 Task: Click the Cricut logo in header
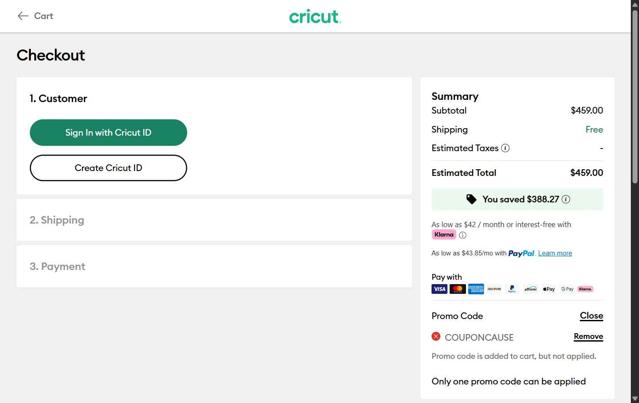(315, 16)
